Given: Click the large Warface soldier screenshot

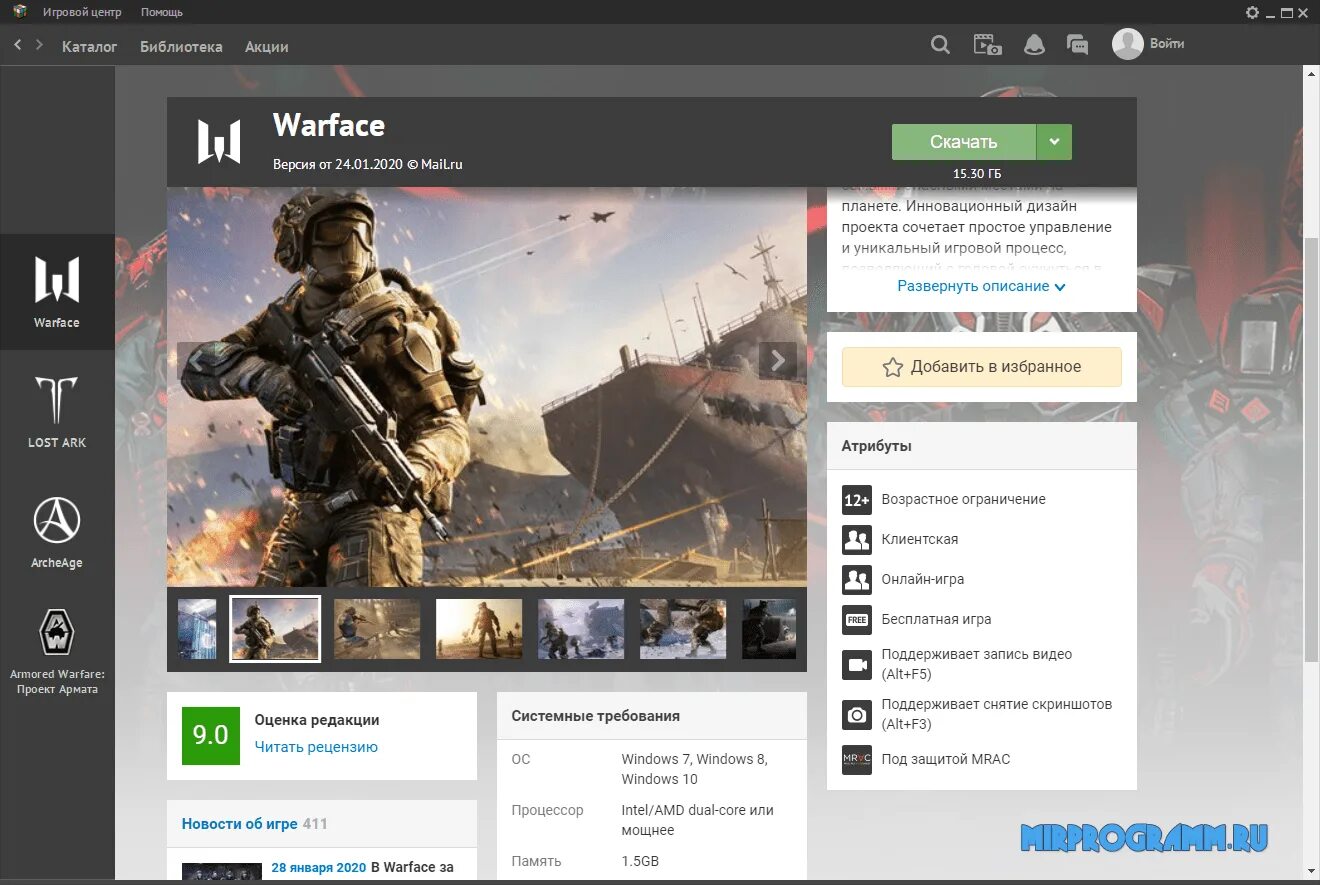Looking at the screenshot, I should click(x=487, y=387).
